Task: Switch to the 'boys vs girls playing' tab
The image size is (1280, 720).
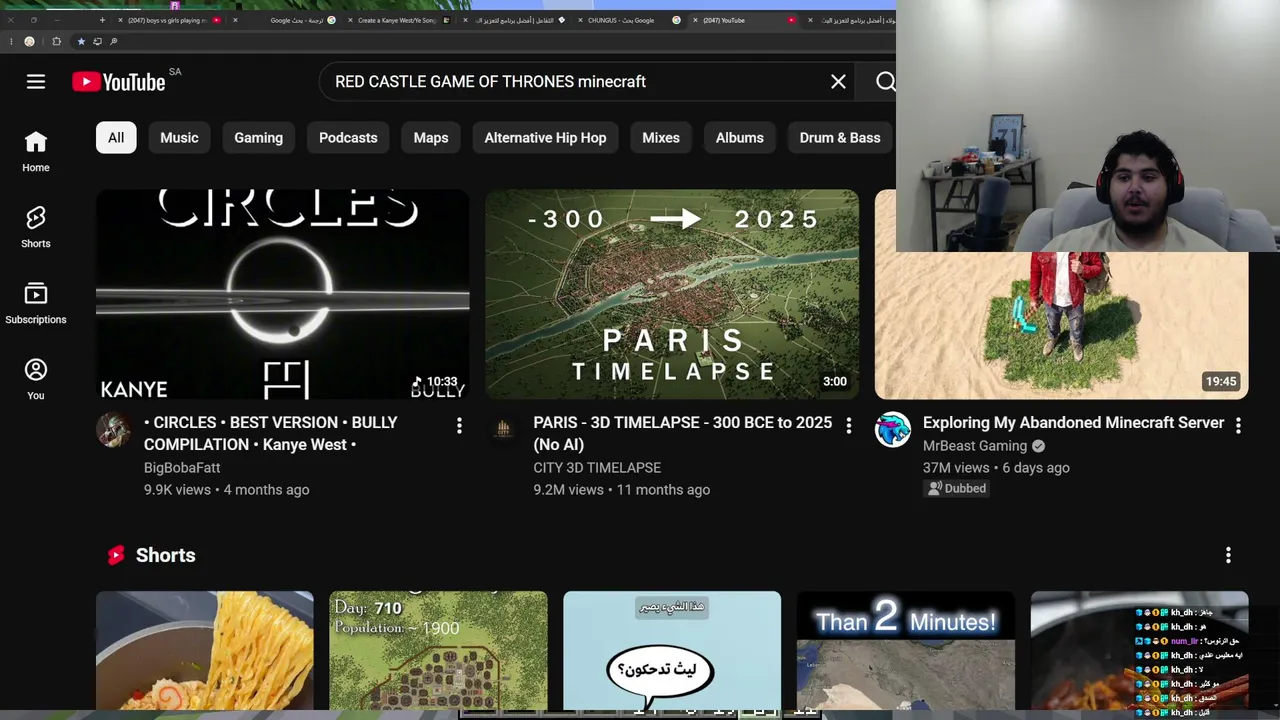Action: coord(170,20)
